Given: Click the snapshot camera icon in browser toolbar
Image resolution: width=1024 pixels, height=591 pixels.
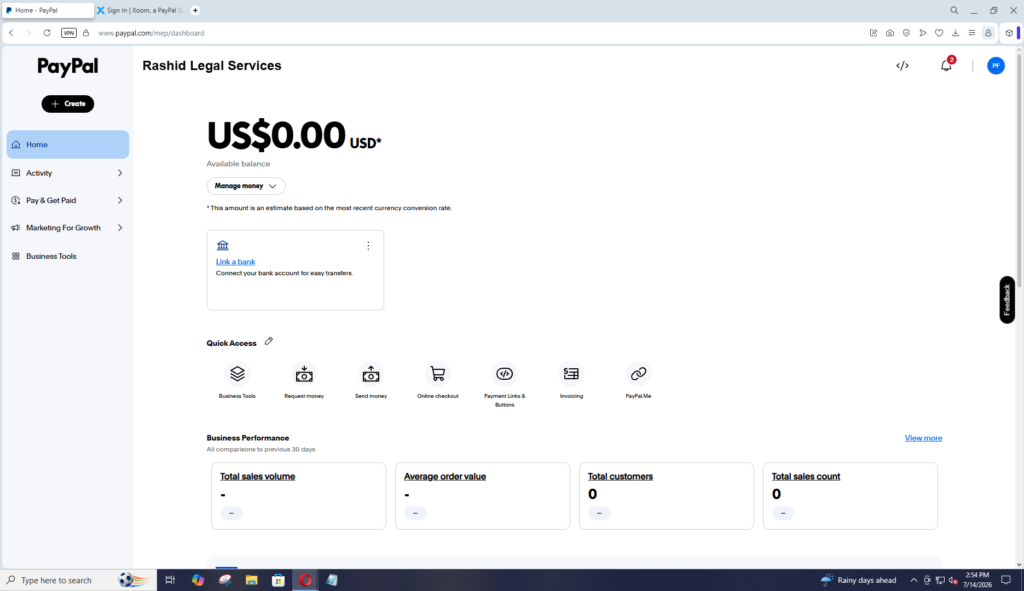Looking at the screenshot, I should click(x=889, y=33).
